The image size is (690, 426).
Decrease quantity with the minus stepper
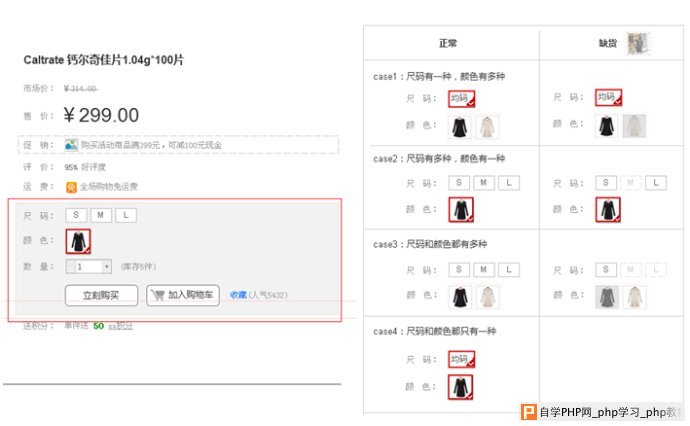coord(70,267)
